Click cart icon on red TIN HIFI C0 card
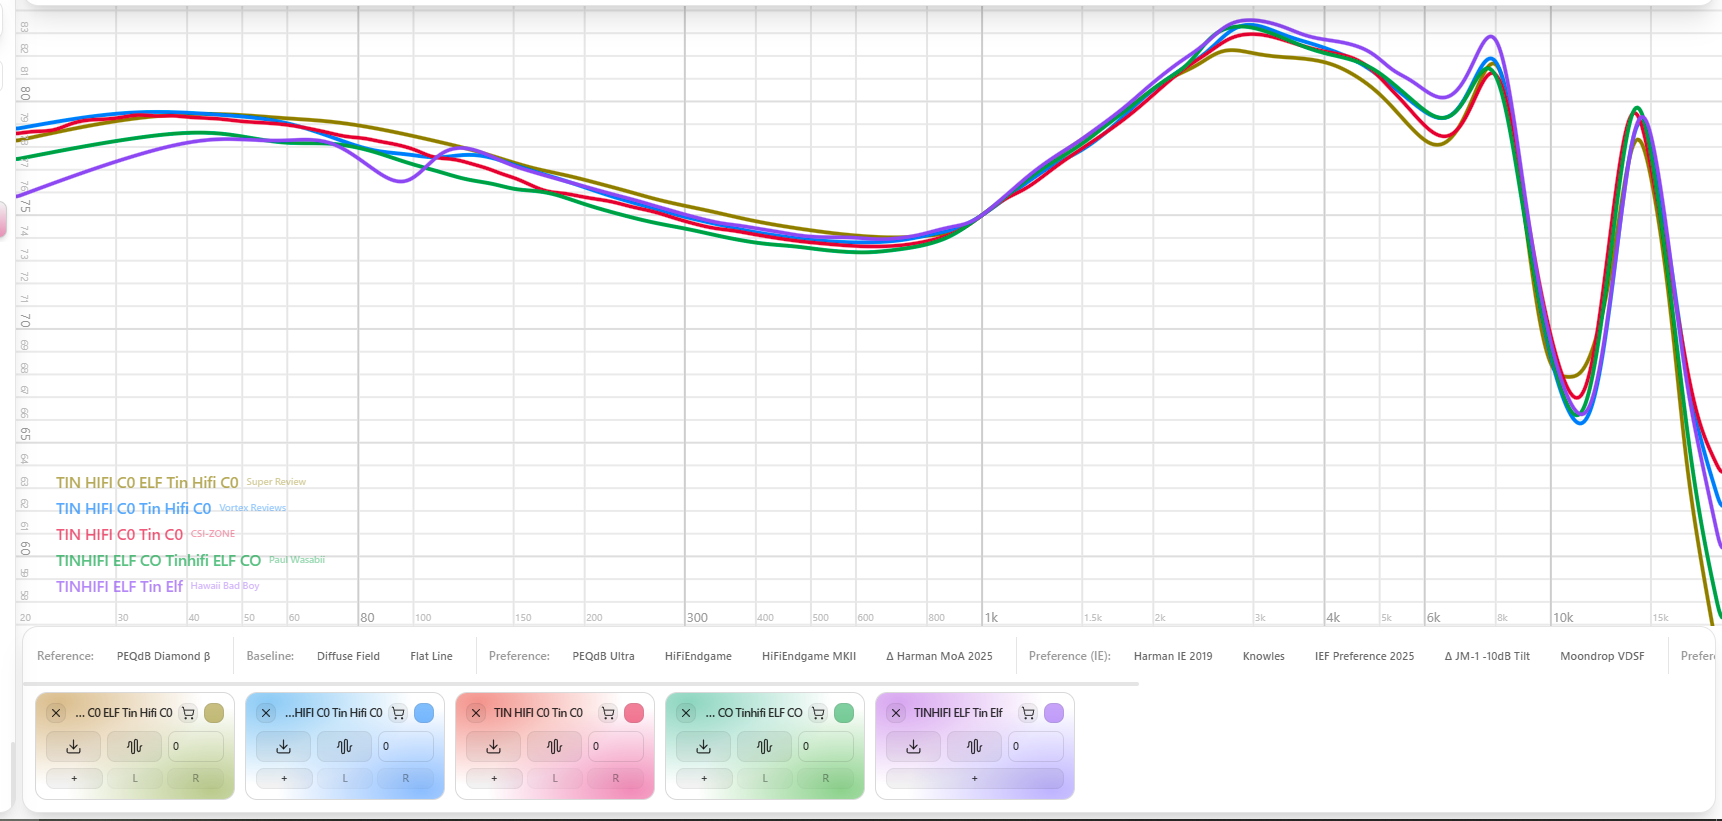 [608, 713]
